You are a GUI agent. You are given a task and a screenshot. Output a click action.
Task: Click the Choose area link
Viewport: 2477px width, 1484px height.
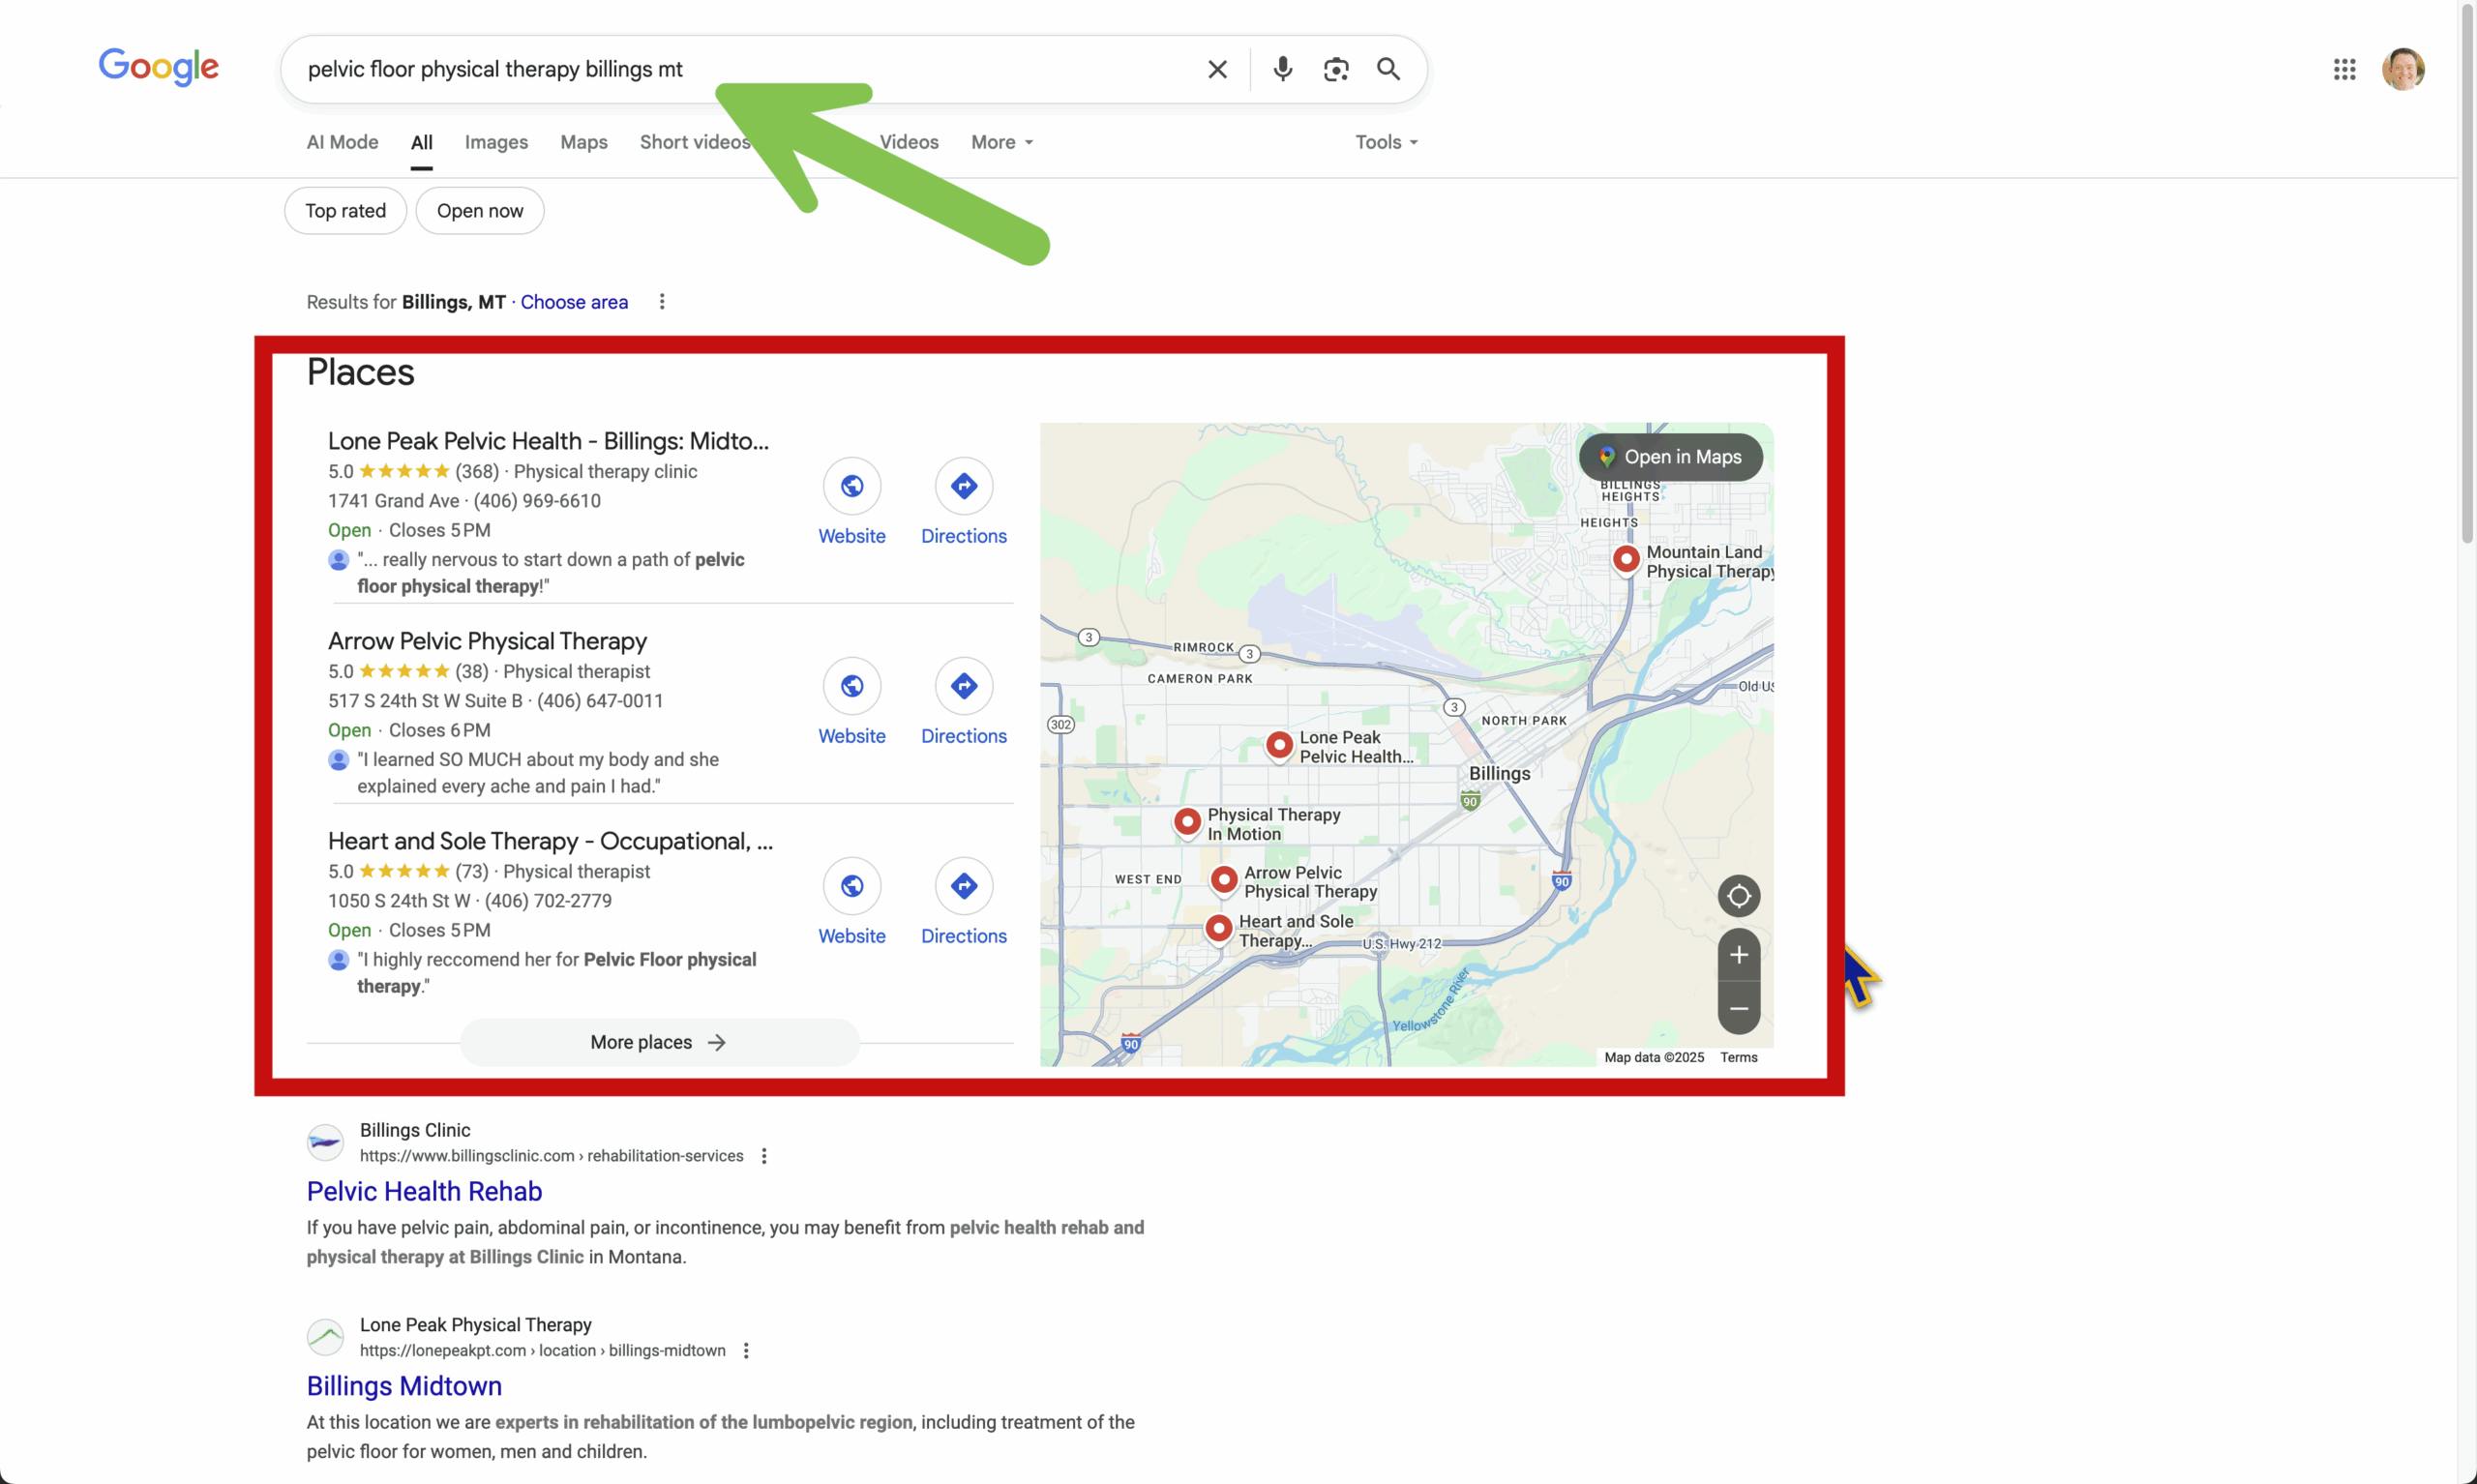click(574, 302)
